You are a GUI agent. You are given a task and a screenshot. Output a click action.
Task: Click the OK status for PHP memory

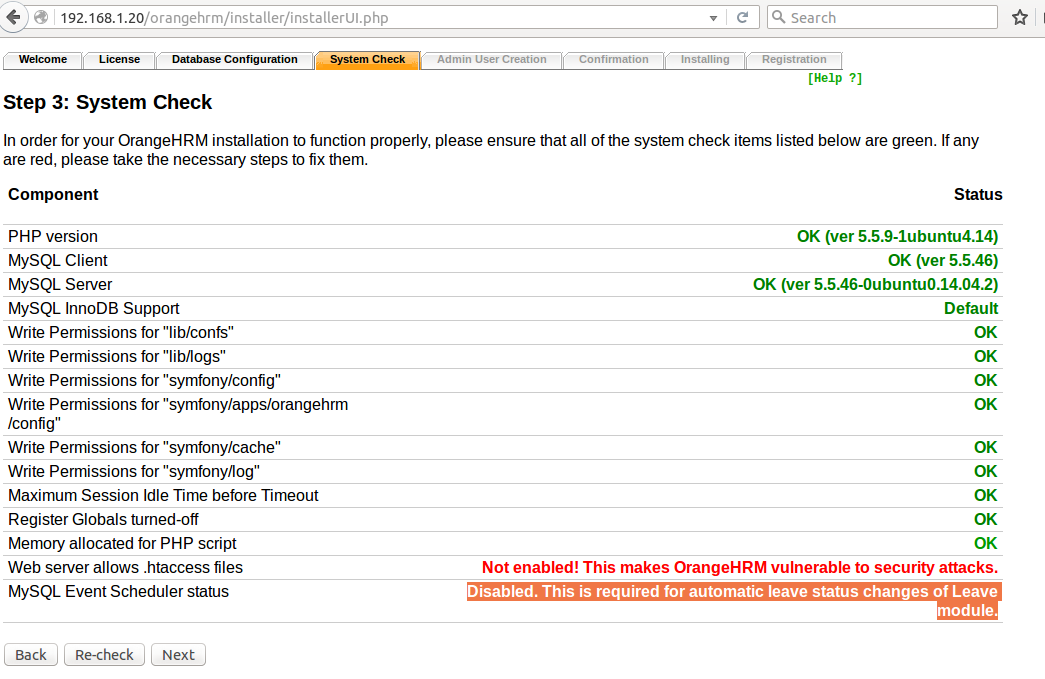point(986,543)
